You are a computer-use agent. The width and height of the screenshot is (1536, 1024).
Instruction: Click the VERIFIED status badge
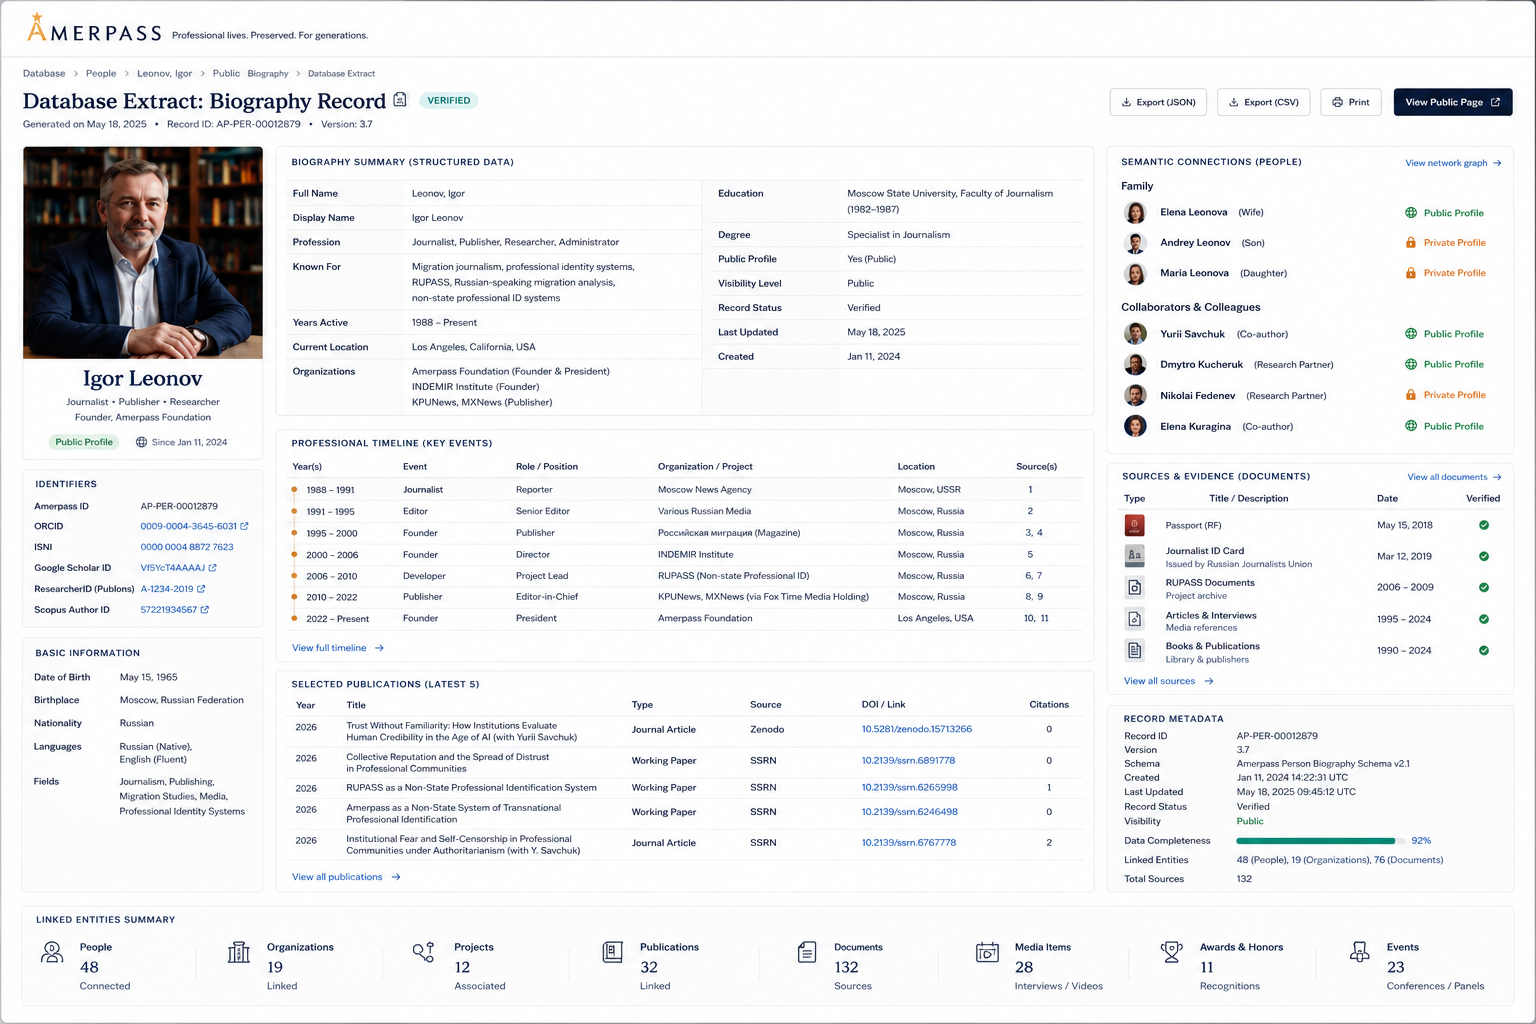coord(449,100)
